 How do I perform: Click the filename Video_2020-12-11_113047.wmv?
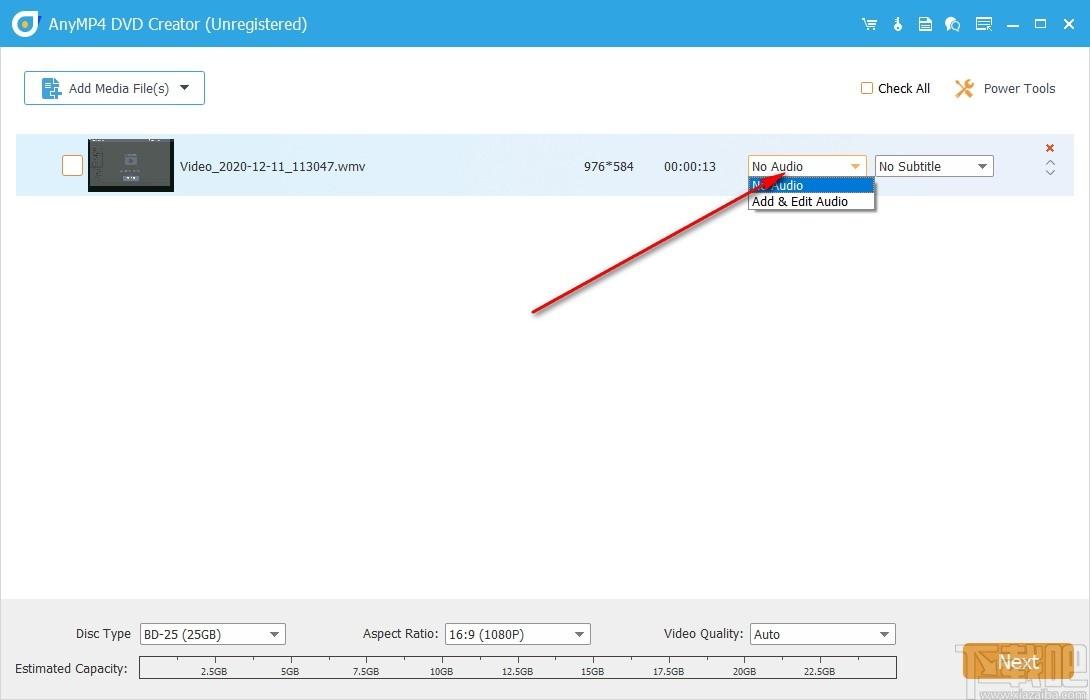coord(272,166)
